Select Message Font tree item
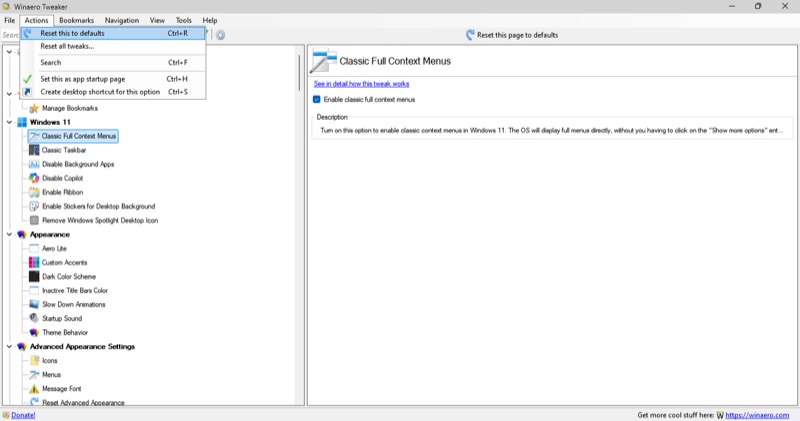Viewport: 800px width, 421px height. [61, 388]
